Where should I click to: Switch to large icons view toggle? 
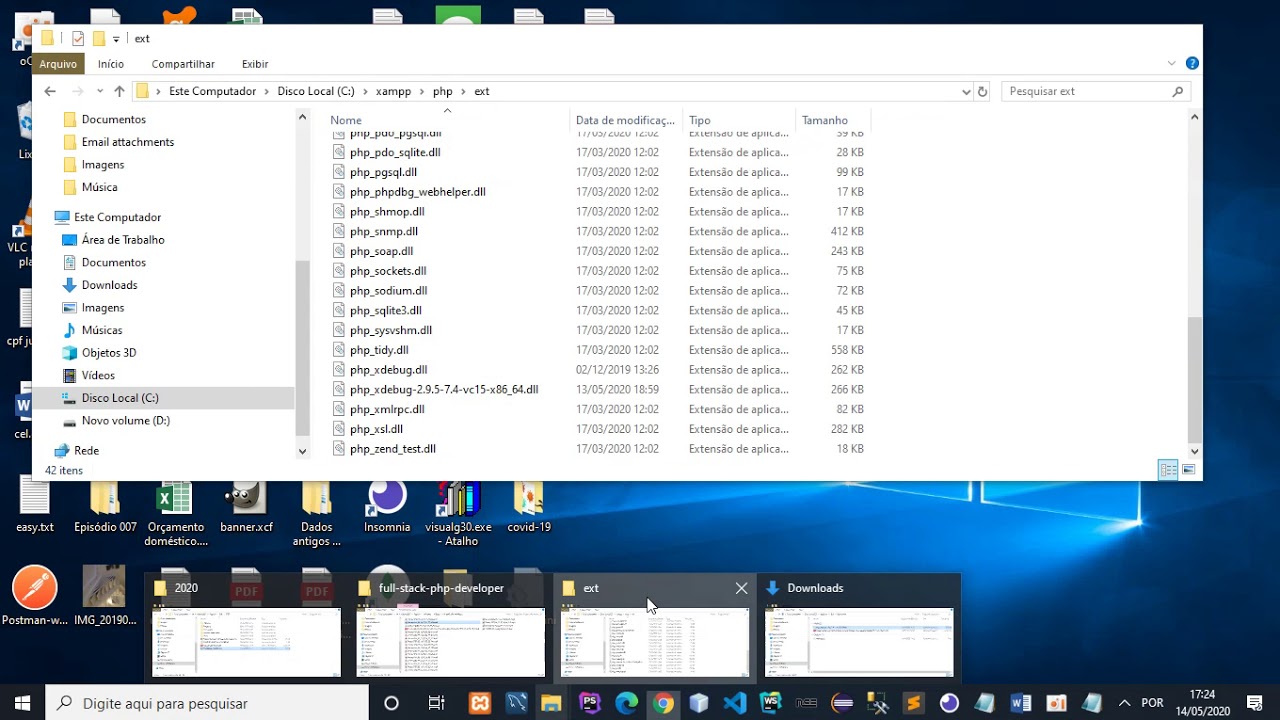pyautogui.click(x=1189, y=470)
